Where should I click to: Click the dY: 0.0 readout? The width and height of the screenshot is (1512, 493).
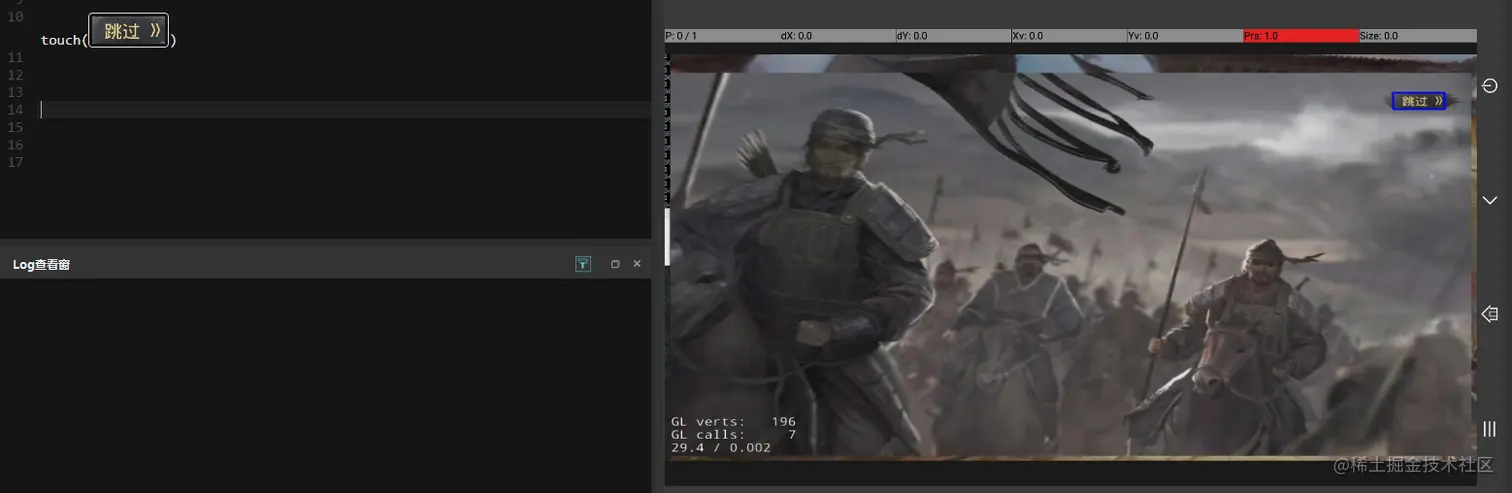[x=912, y=36]
